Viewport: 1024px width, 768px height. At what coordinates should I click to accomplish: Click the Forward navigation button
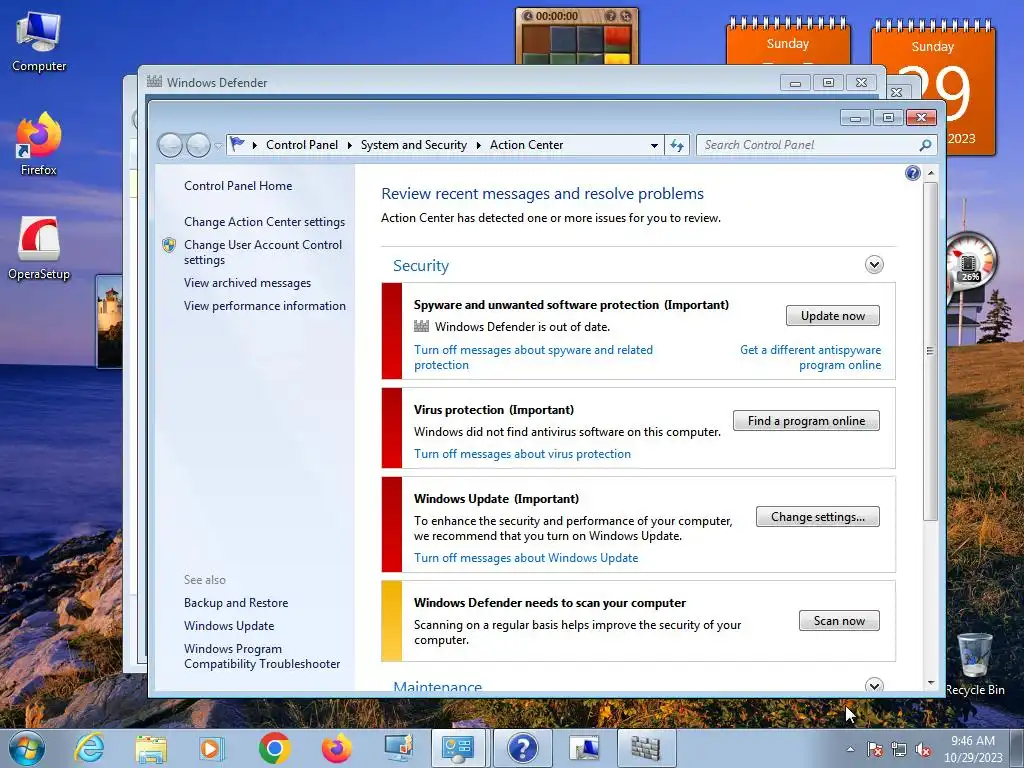199,145
